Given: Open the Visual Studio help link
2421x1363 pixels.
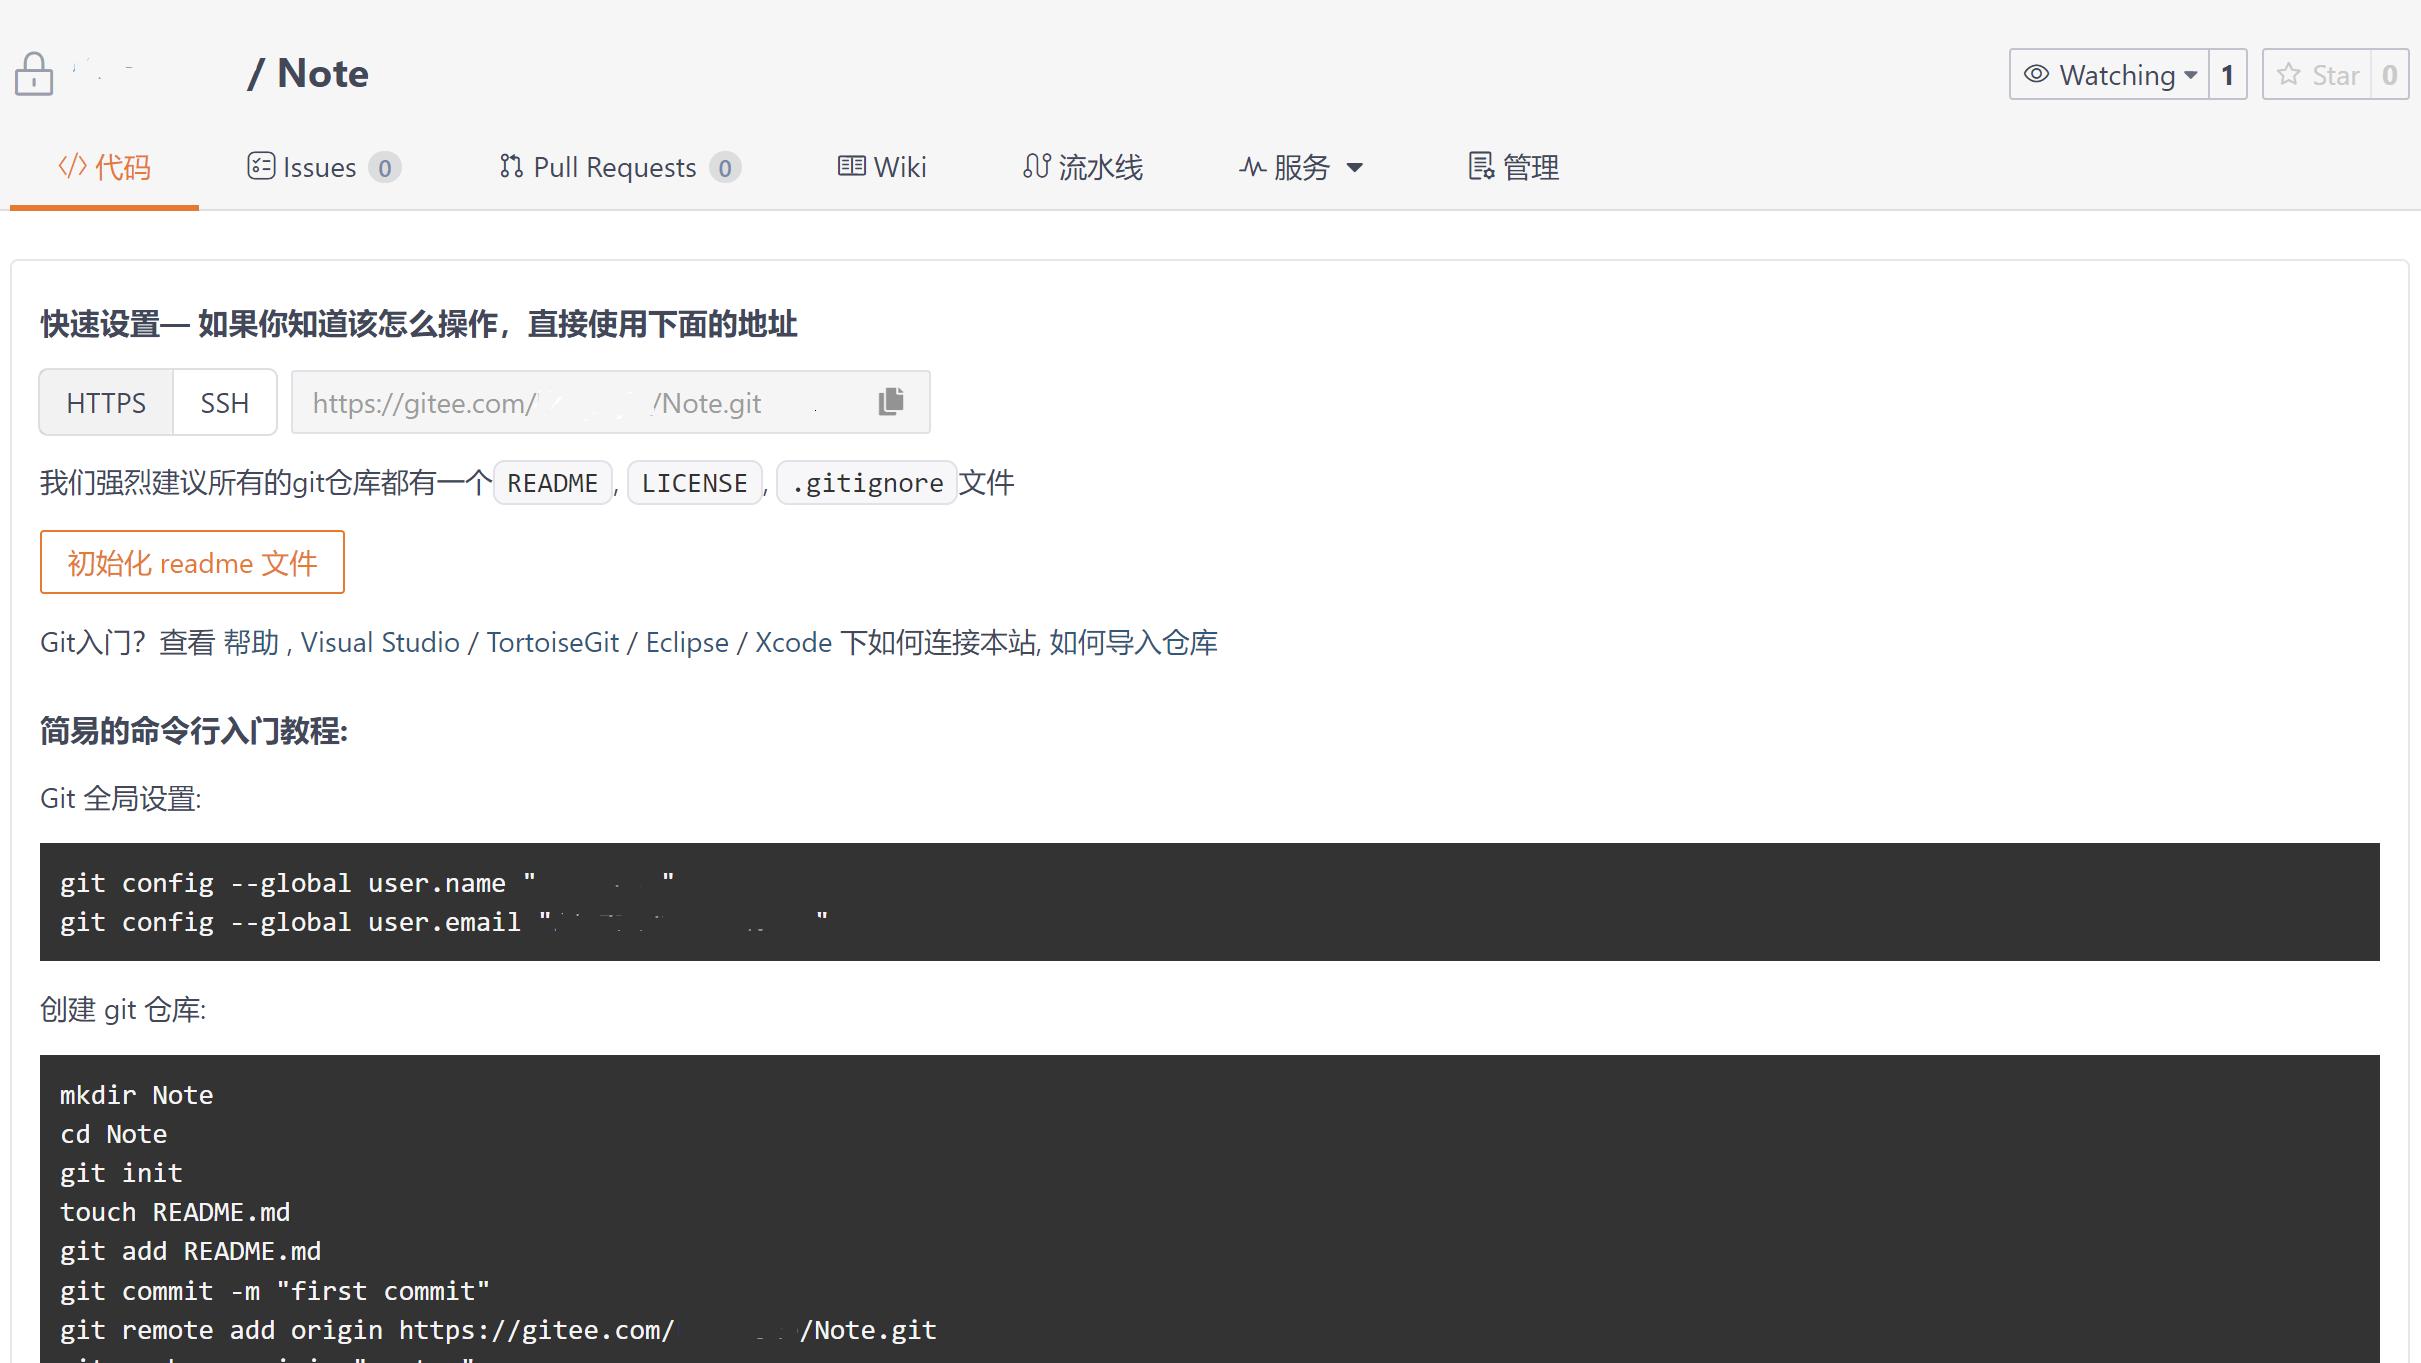Looking at the screenshot, I should click(x=380, y=642).
